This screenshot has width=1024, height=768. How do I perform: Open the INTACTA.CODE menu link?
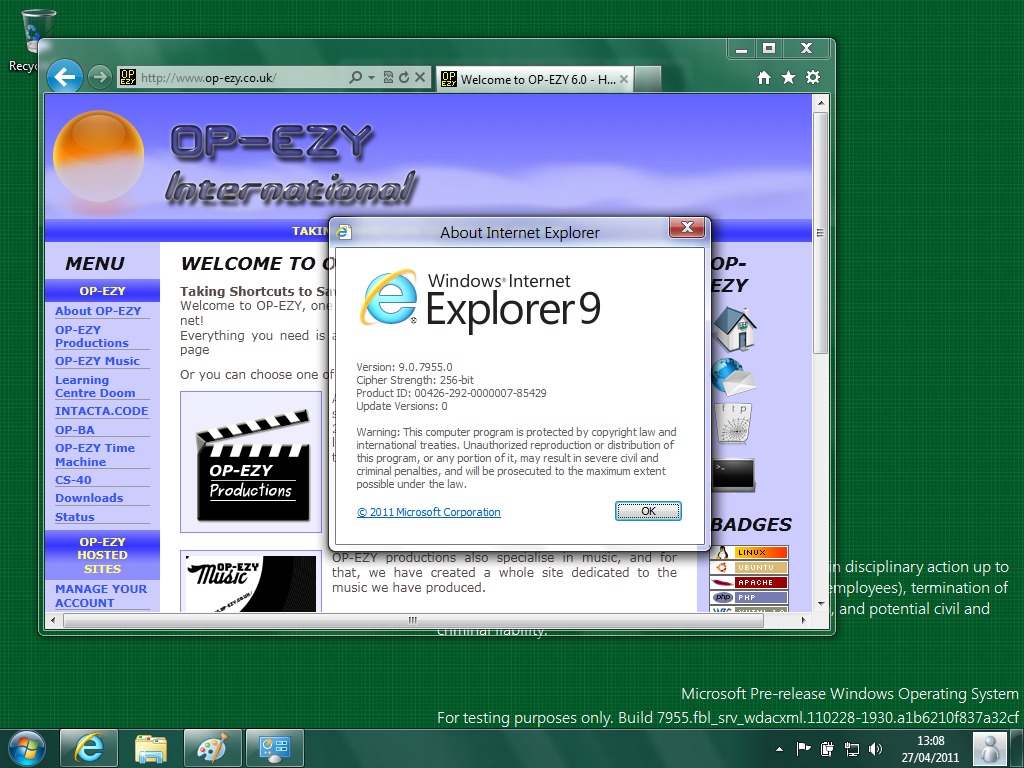pyautogui.click(x=101, y=411)
